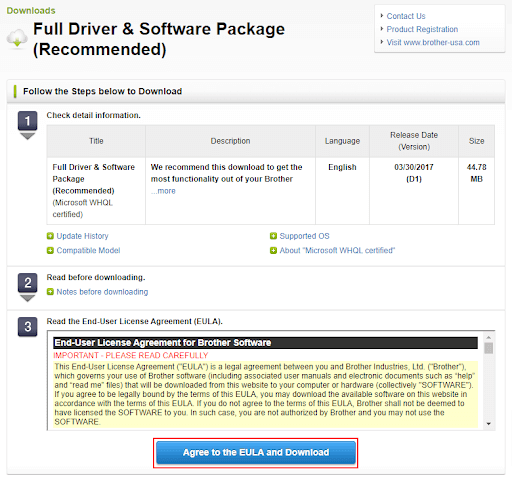
Task: Click Agree to the EULA and Download
Action: [x=256, y=453]
